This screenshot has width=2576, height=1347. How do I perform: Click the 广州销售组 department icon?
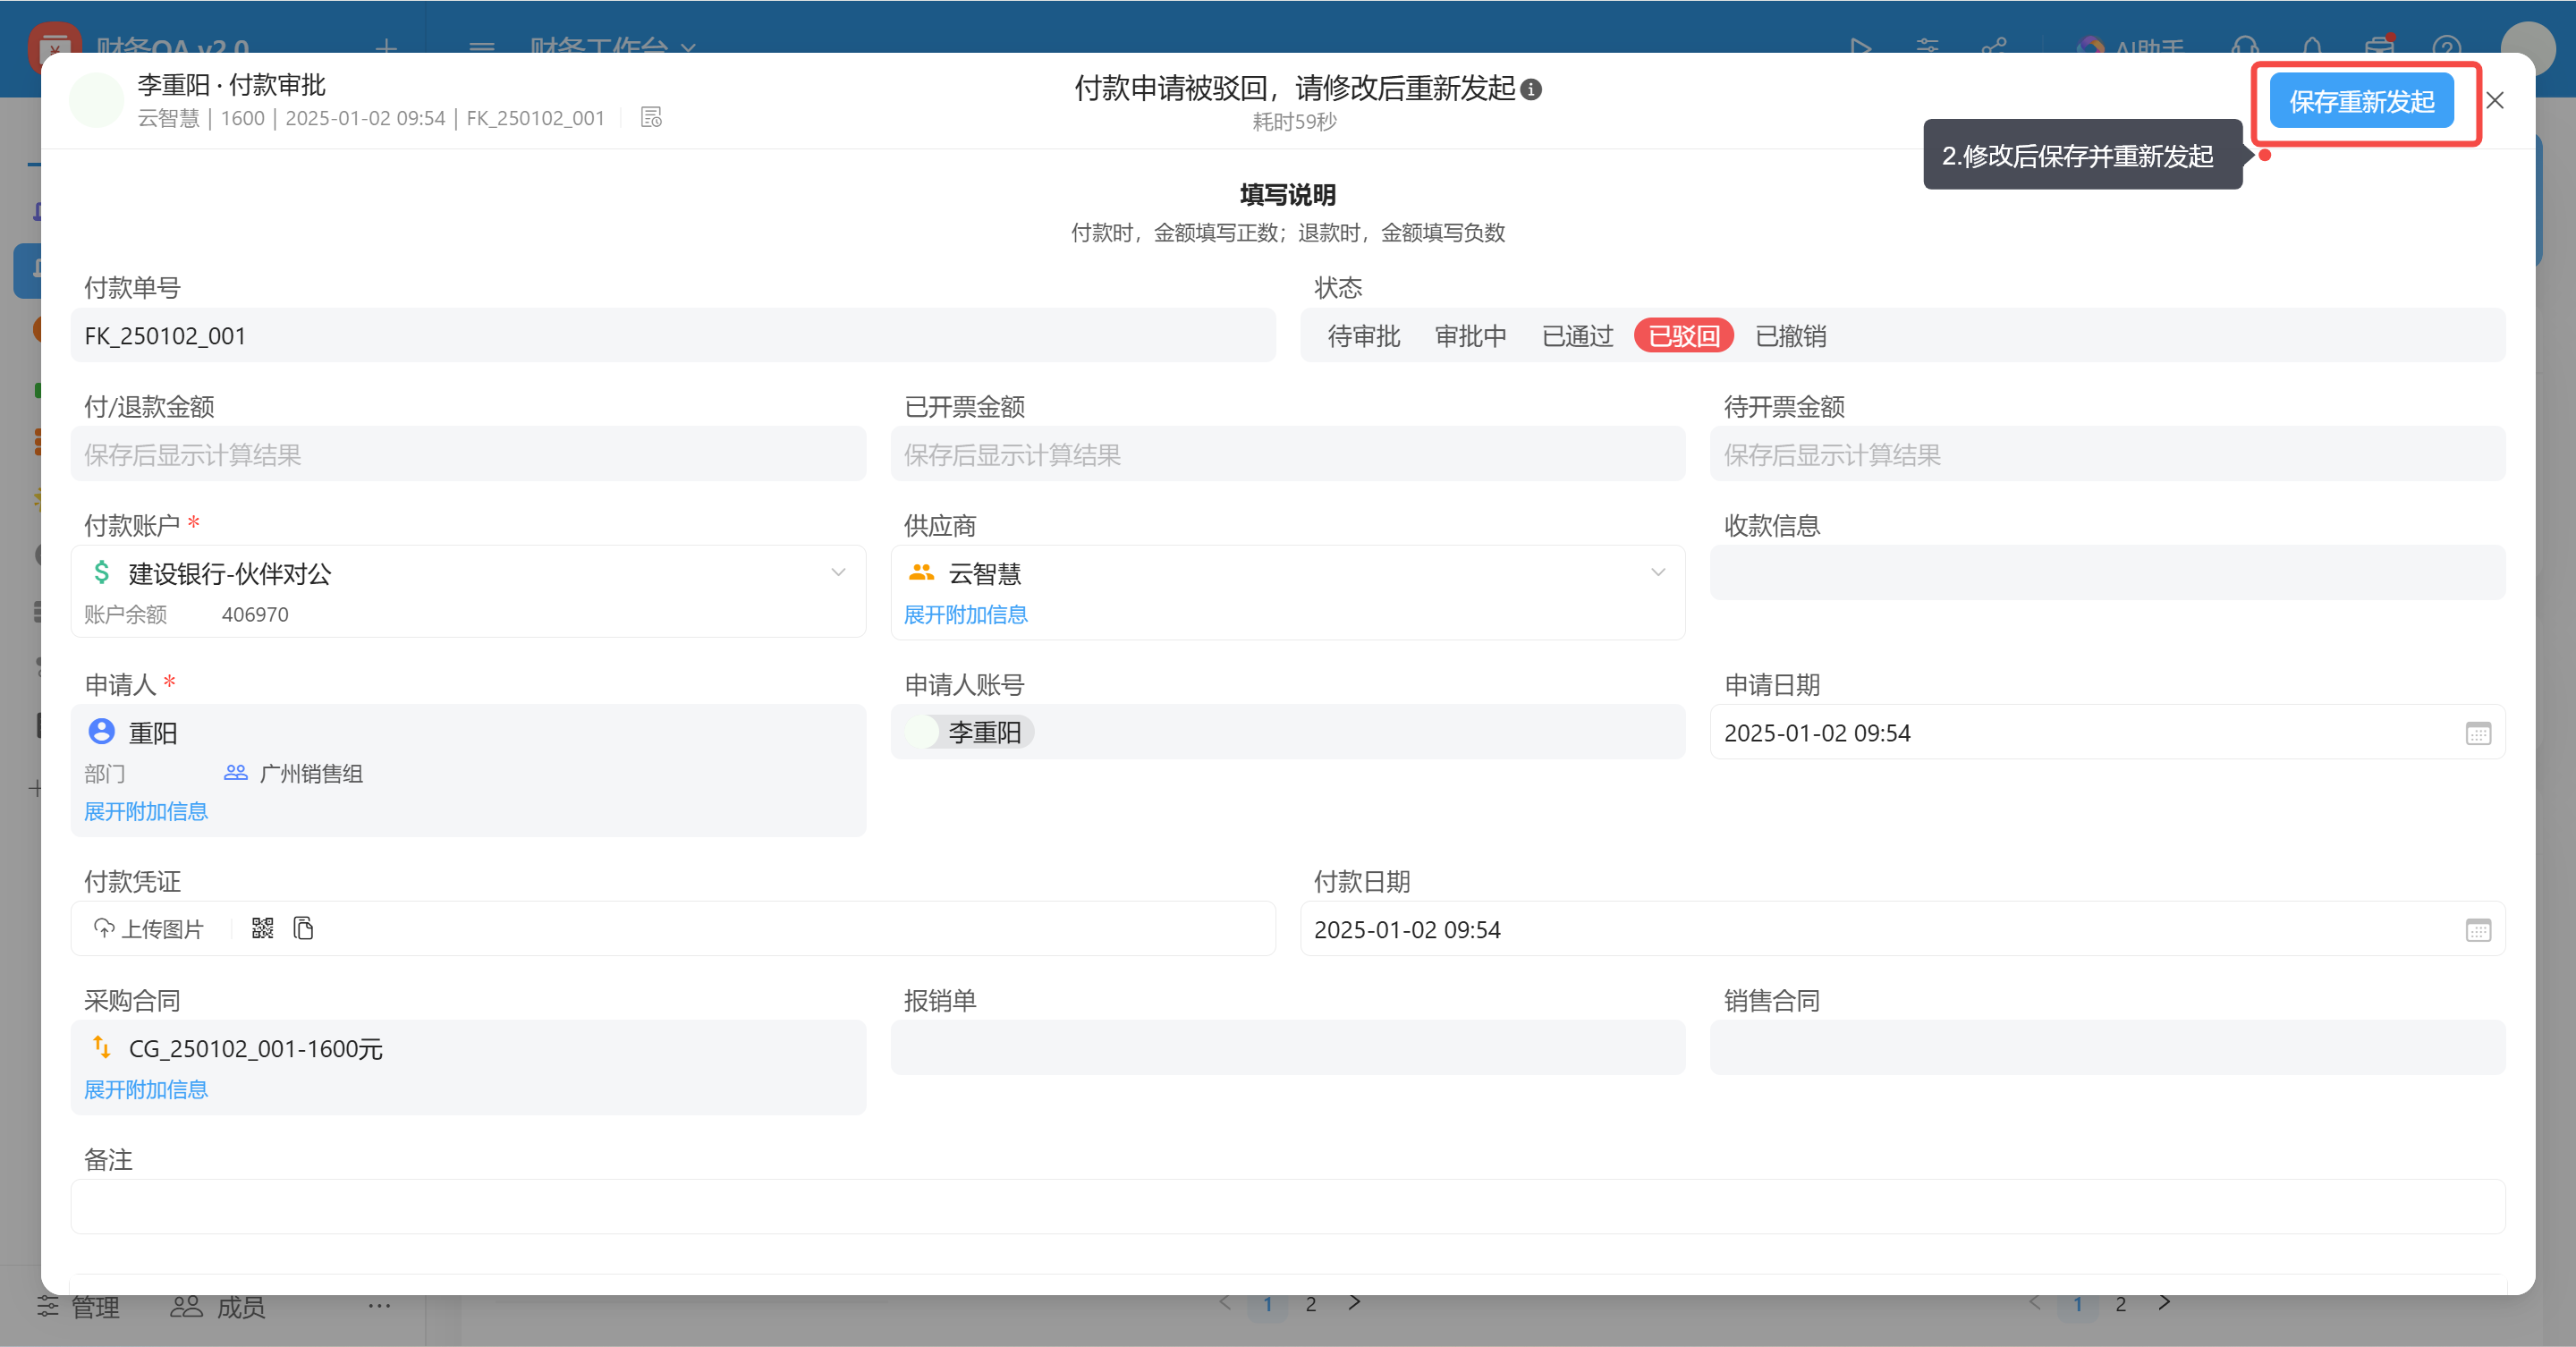click(x=236, y=773)
